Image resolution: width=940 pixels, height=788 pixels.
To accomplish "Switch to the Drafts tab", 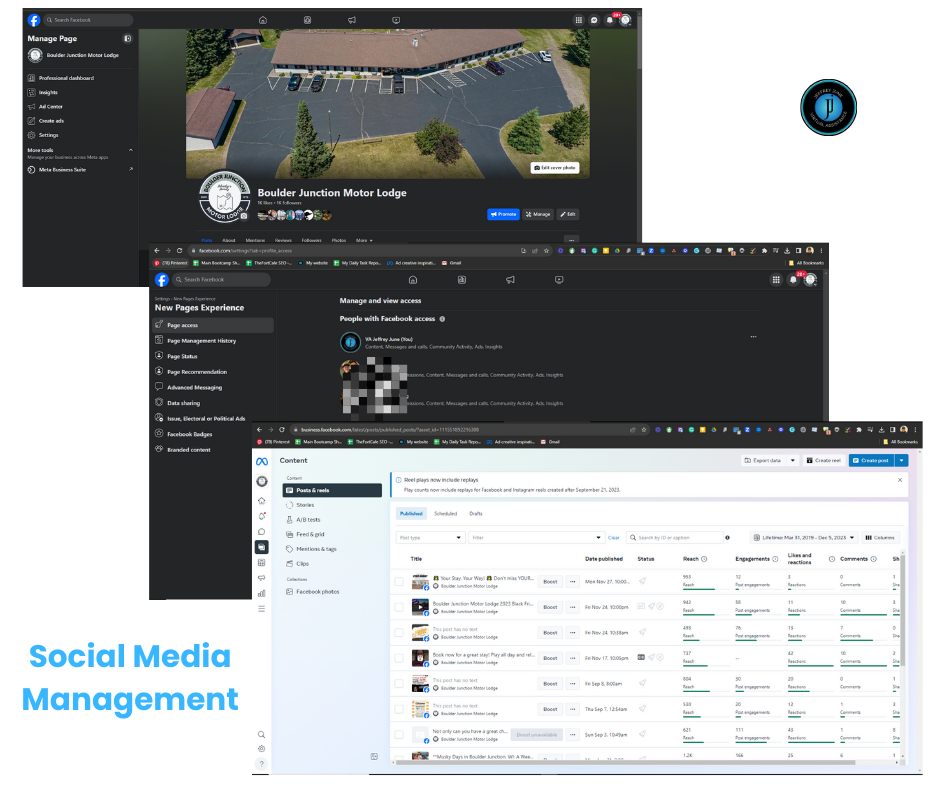I will pyautogui.click(x=476, y=514).
